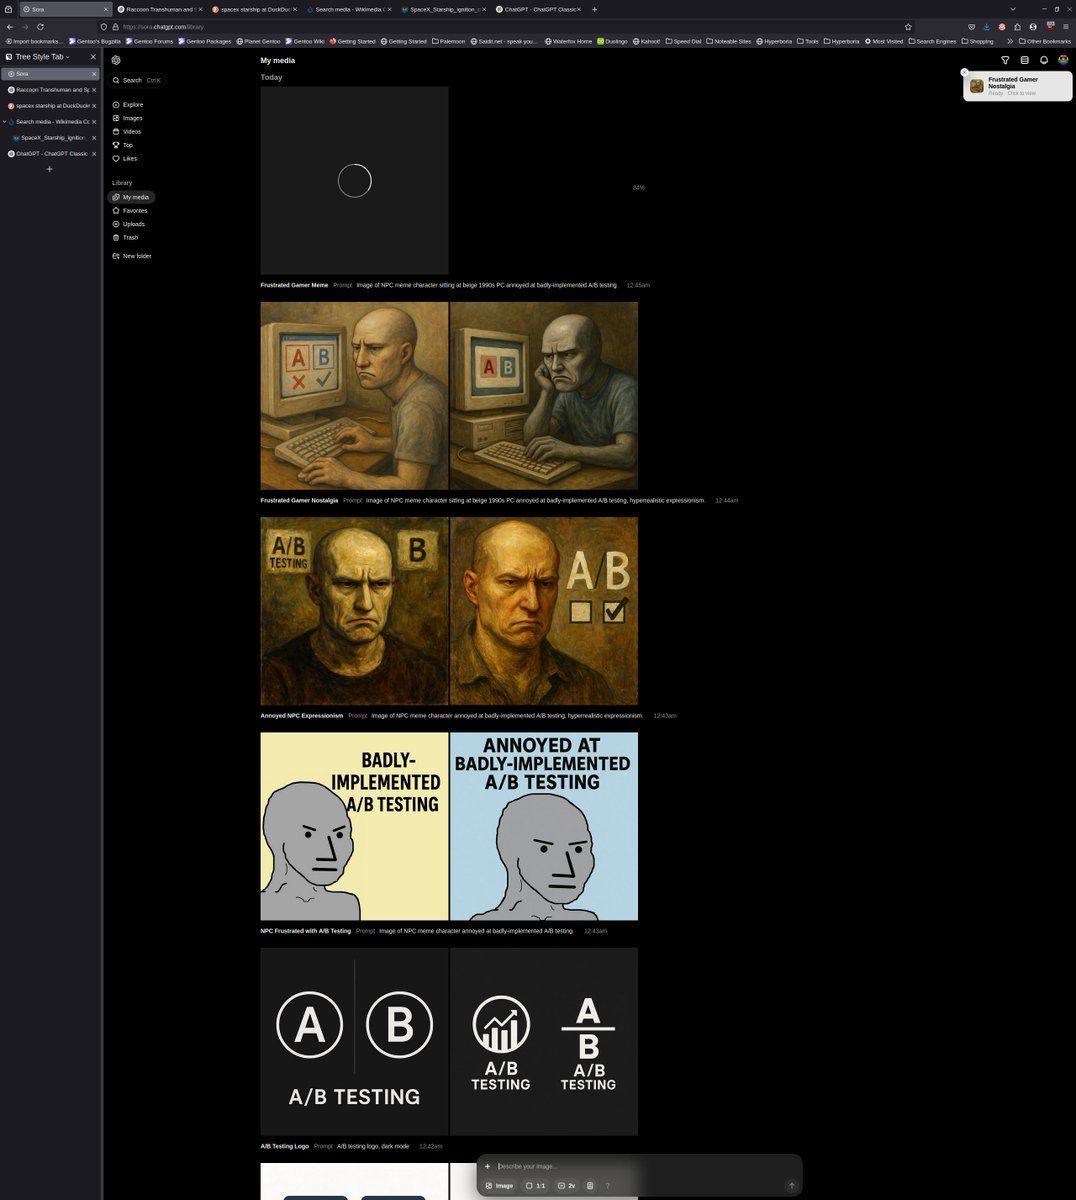Open the Frustrated Gamer Nostalgia ready notification

pyautogui.click(x=1018, y=86)
